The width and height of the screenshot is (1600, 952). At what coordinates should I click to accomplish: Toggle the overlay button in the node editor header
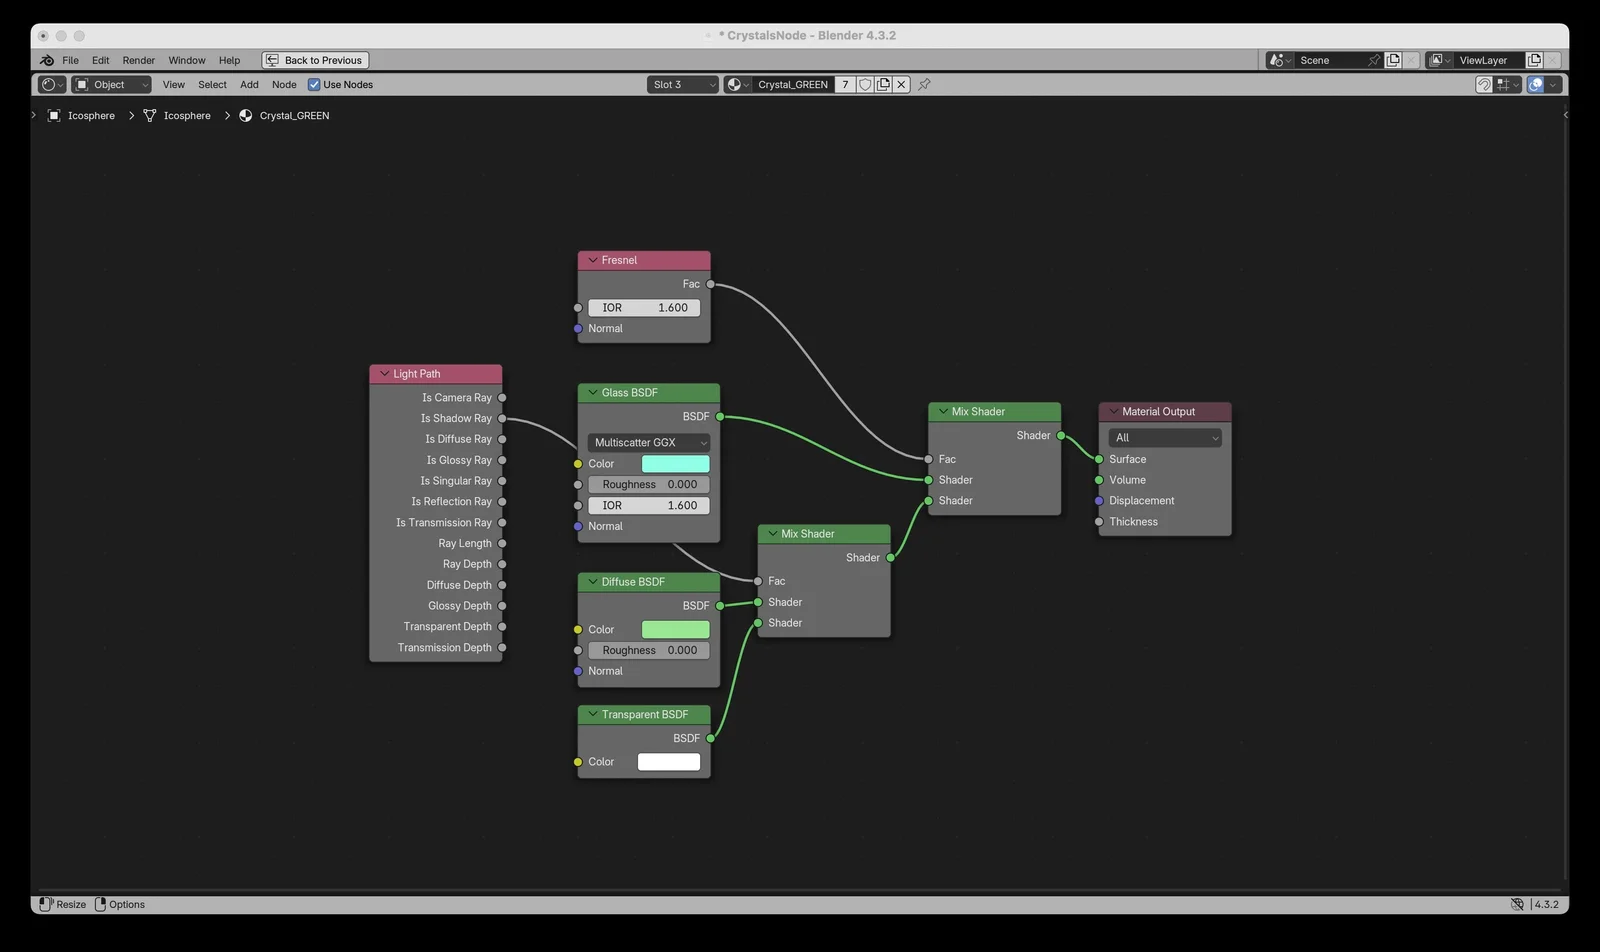[x=1535, y=85]
